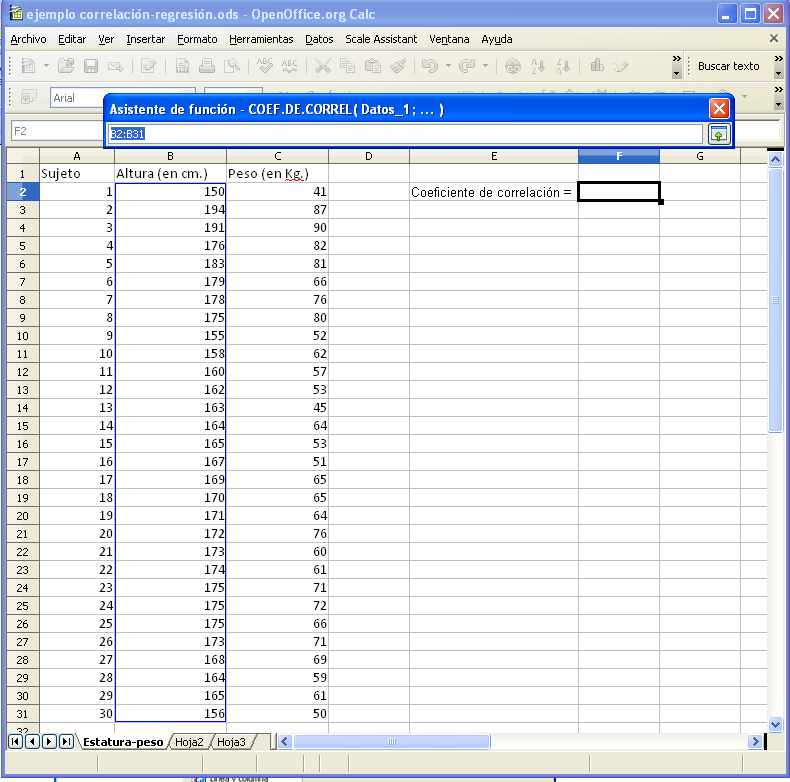
Task: Switch to the Hoja2 sheet tab
Action: [x=189, y=742]
